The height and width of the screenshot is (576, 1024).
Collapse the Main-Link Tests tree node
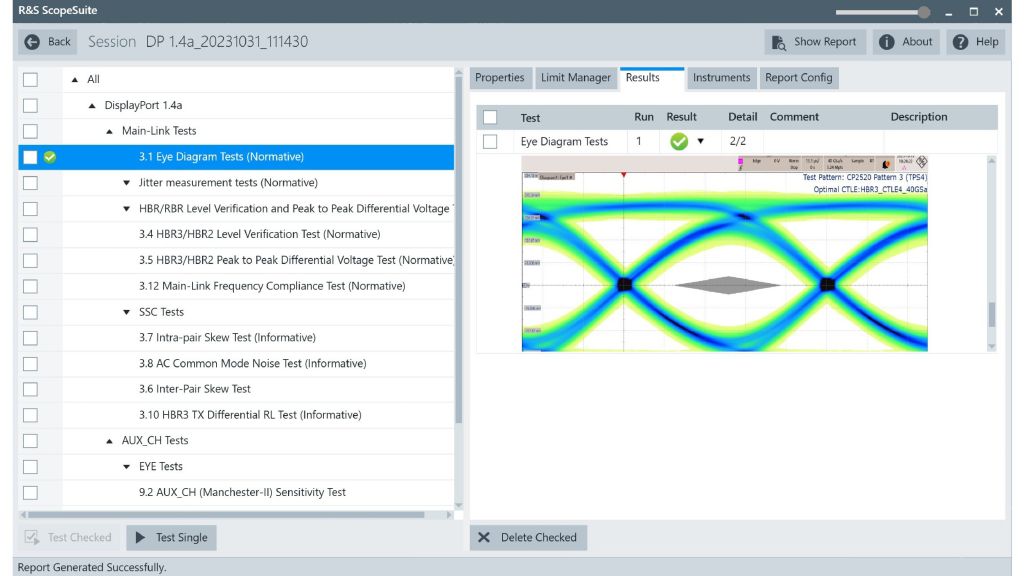pos(110,131)
